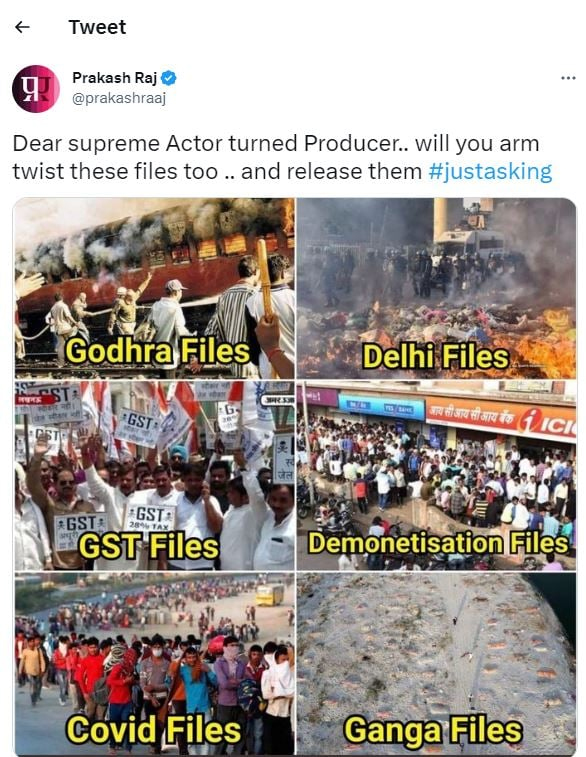Viewport: 586px width, 757px height.
Task: Open the Godhra Files image
Action: point(154,288)
